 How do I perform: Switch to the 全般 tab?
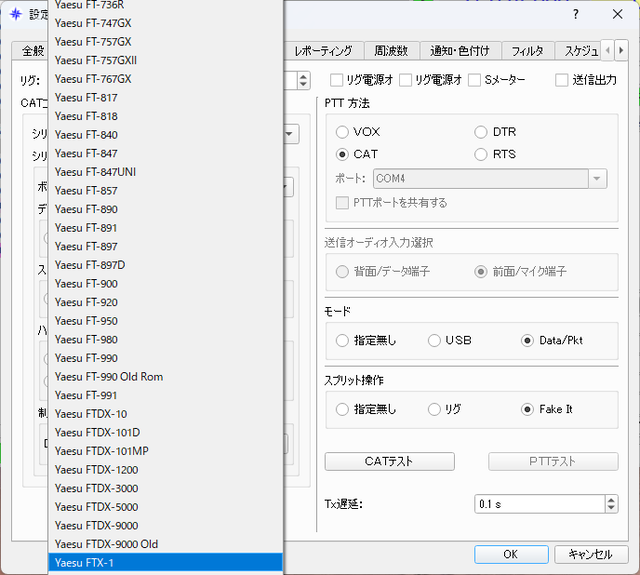click(31, 51)
